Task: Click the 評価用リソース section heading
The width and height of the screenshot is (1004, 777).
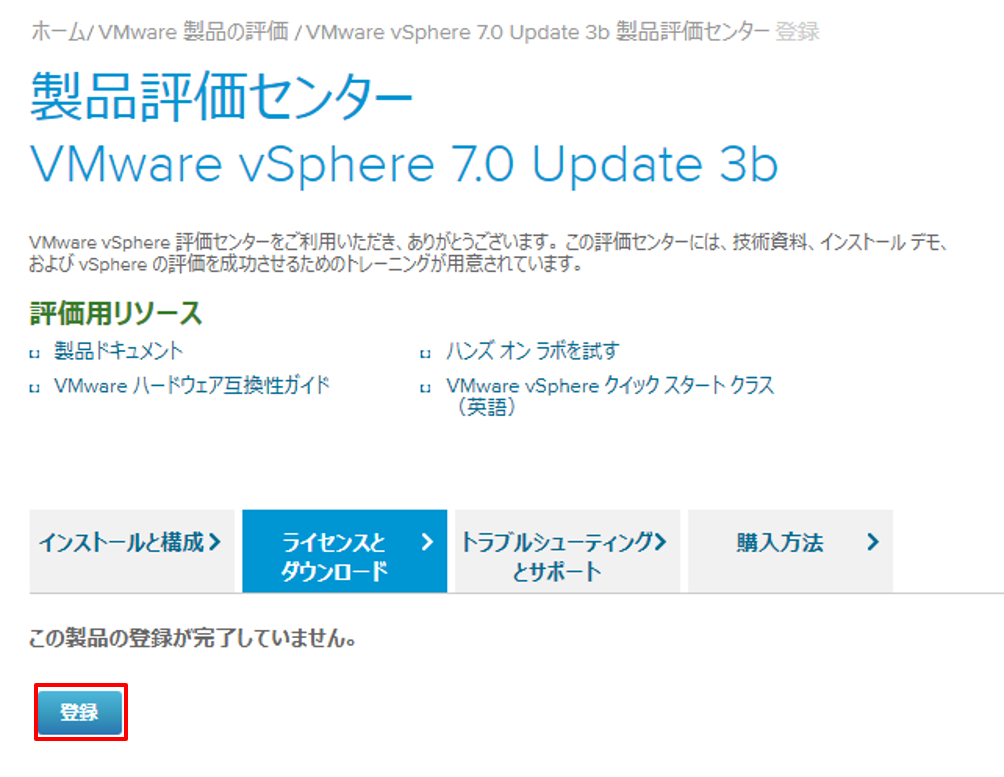Action: point(116,313)
